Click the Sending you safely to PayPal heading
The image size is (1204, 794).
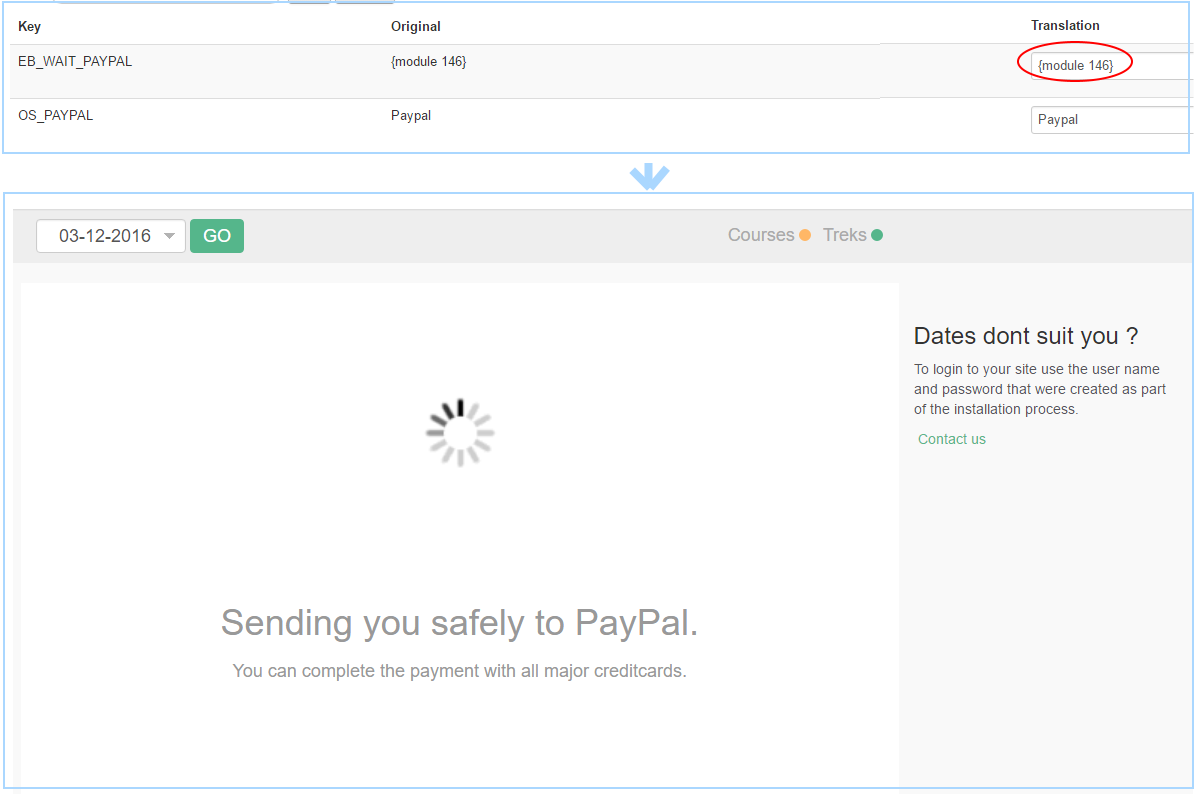click(x=459, y=622)
